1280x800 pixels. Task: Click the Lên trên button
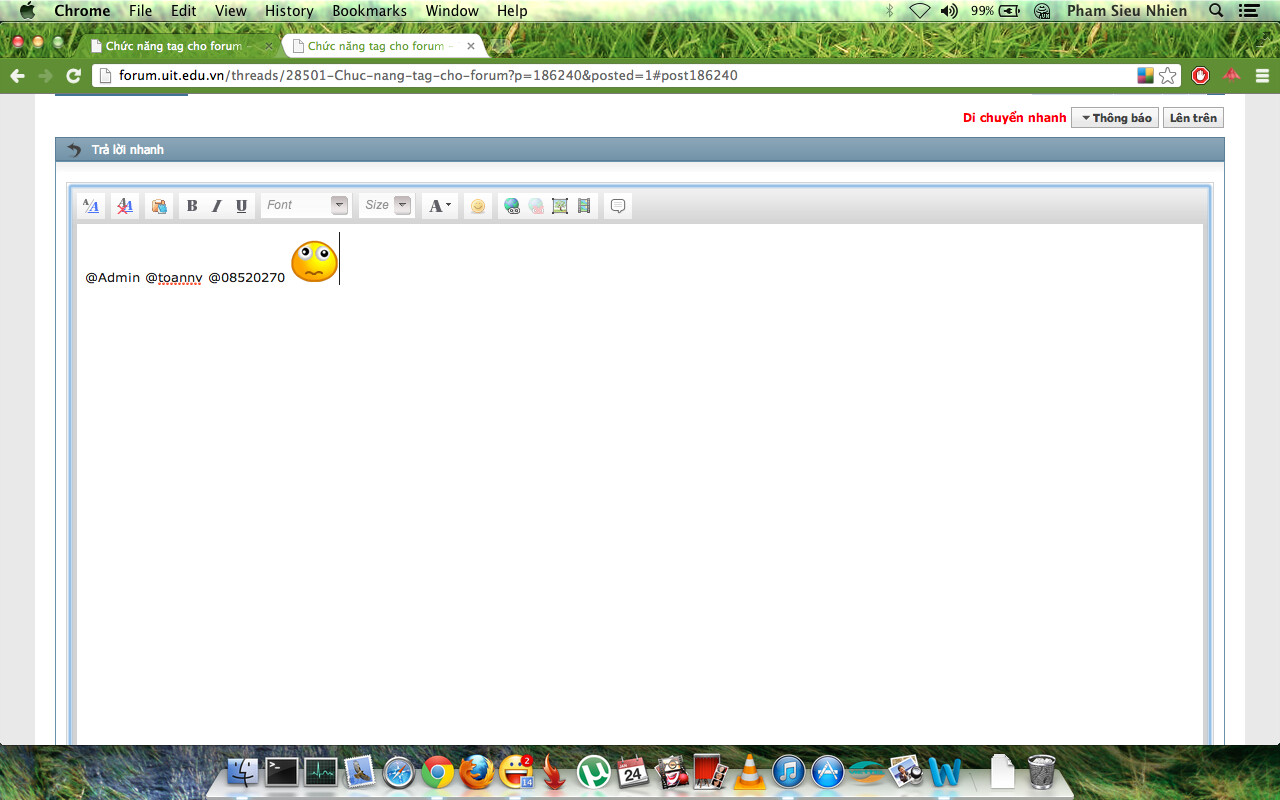click(x=1193, y=118)
